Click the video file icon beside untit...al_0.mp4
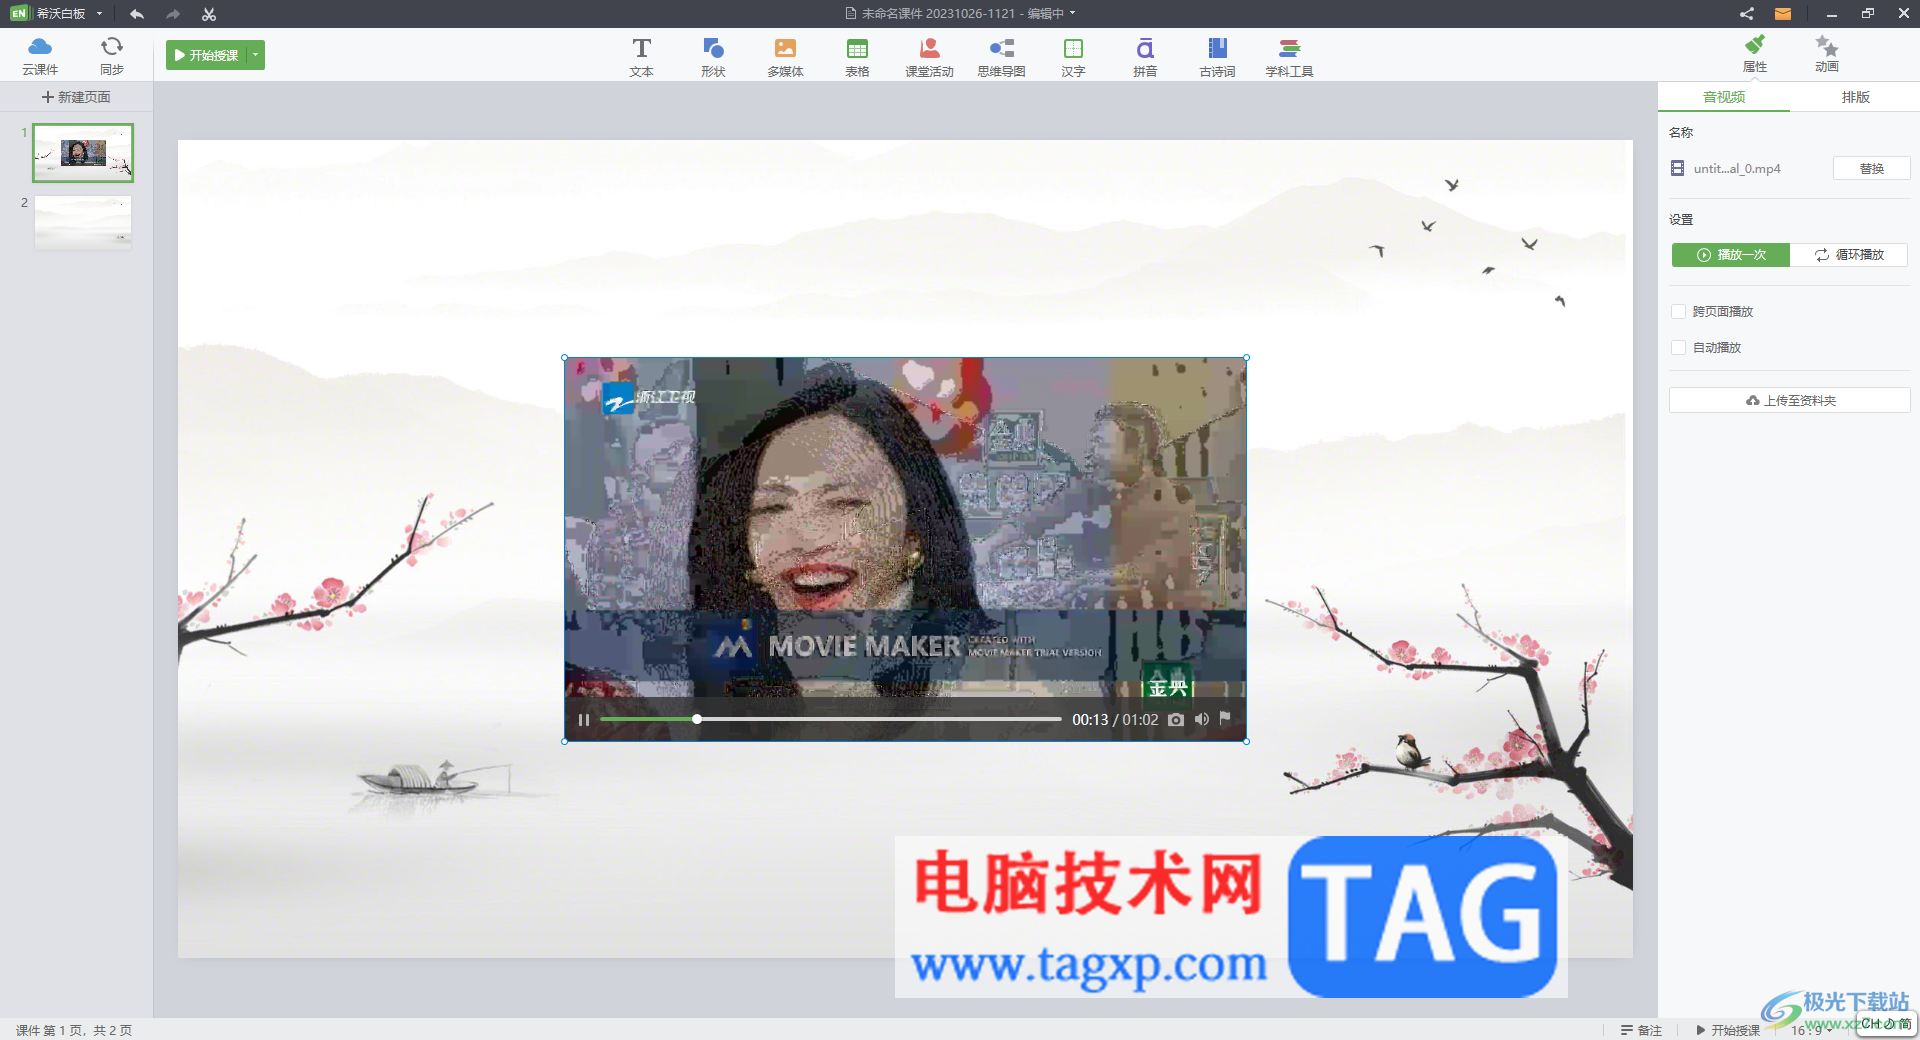This screenshot has height=1040, width=1920. (x=1678, y=168)
